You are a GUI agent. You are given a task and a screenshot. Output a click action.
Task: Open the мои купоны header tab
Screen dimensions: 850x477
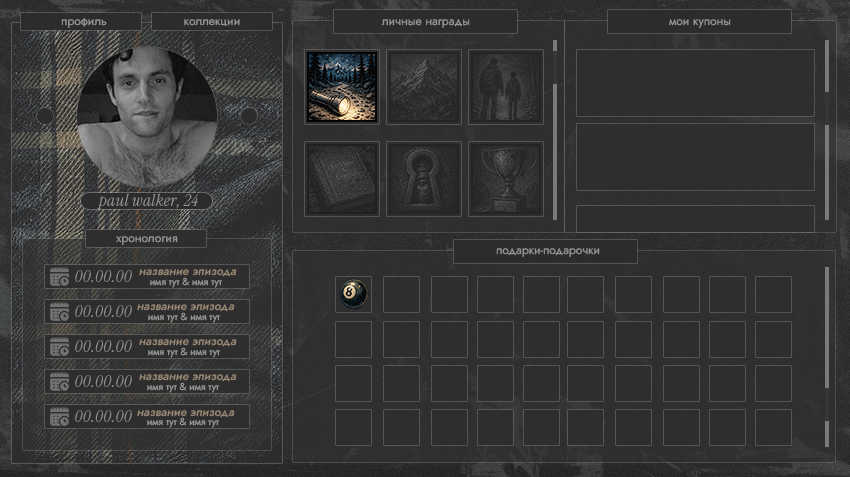coord(699,22)
